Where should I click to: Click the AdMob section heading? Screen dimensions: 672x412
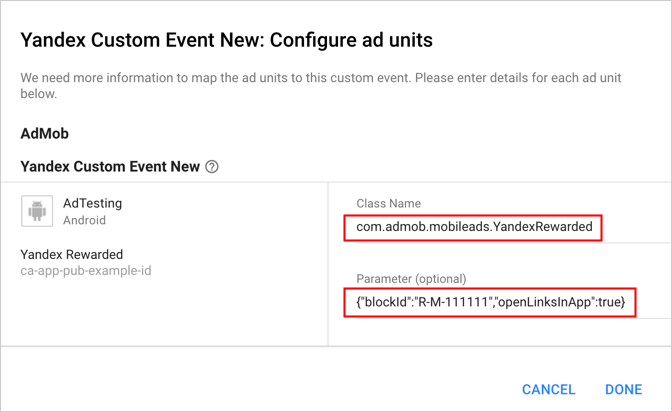click(44, 133)
